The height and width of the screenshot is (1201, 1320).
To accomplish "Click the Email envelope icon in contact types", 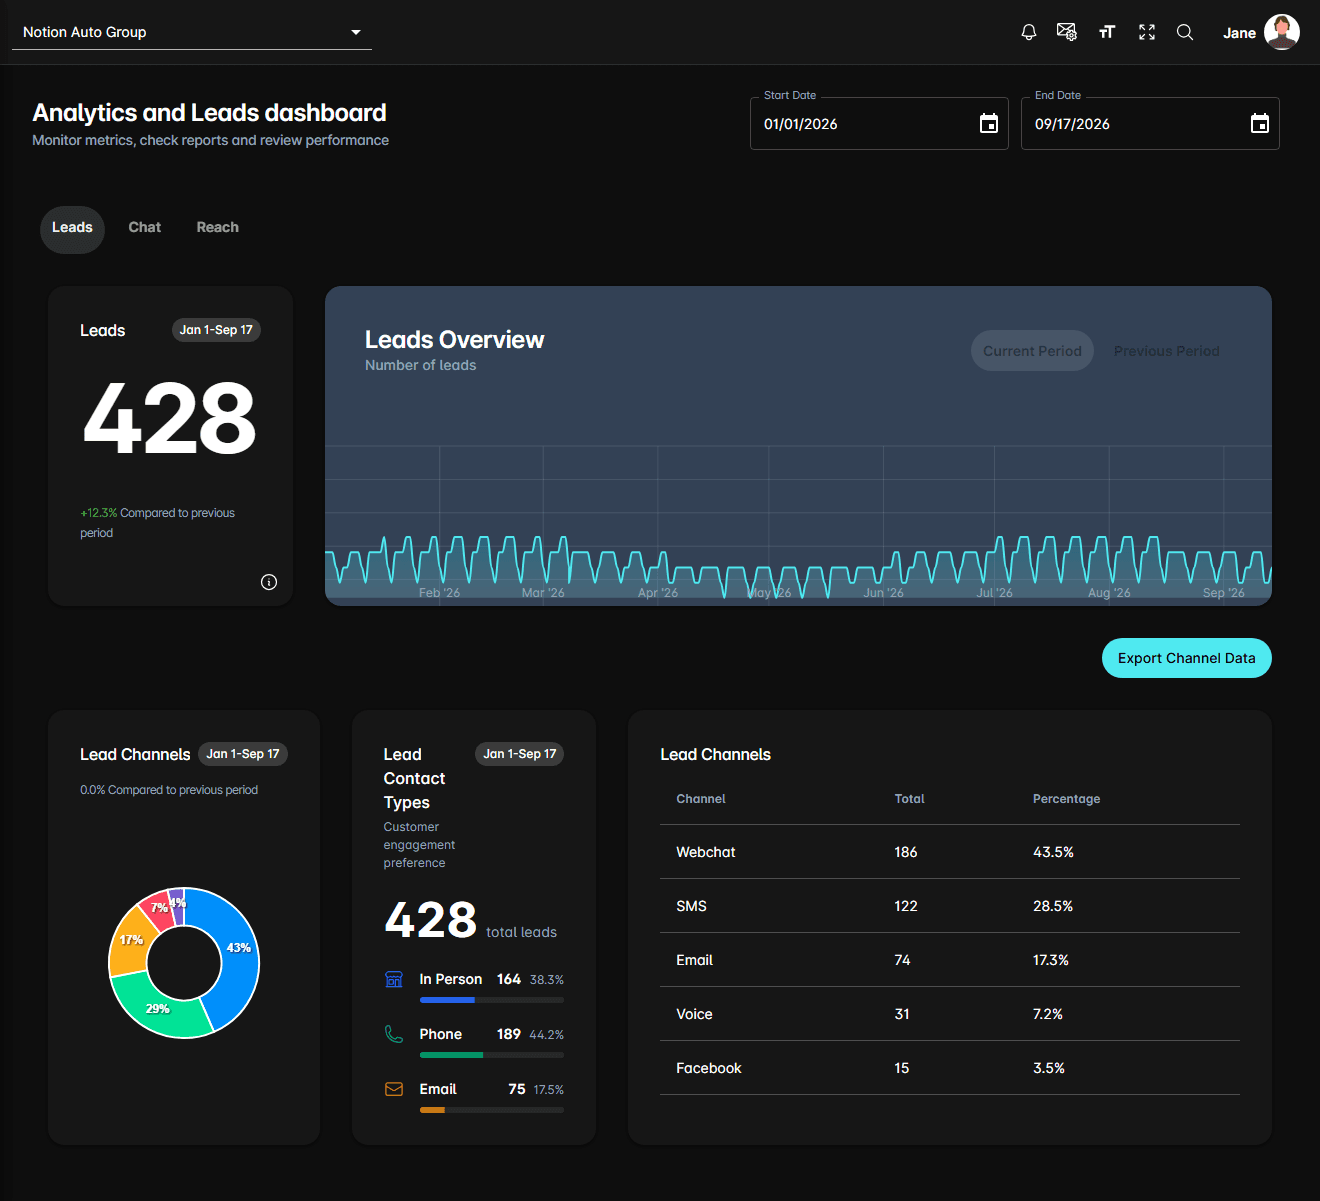I will pyautogui.click(x=394, y=1089).
